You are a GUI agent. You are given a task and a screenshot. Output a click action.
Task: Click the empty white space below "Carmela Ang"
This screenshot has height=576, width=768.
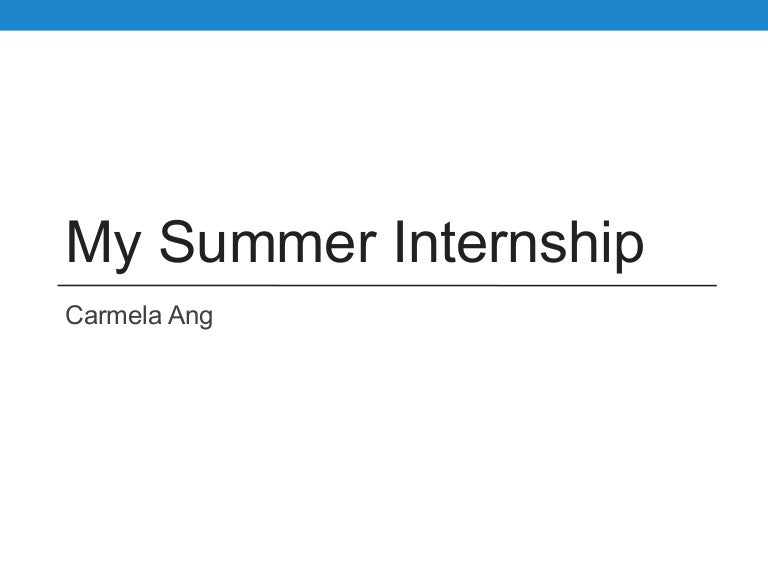384,450
